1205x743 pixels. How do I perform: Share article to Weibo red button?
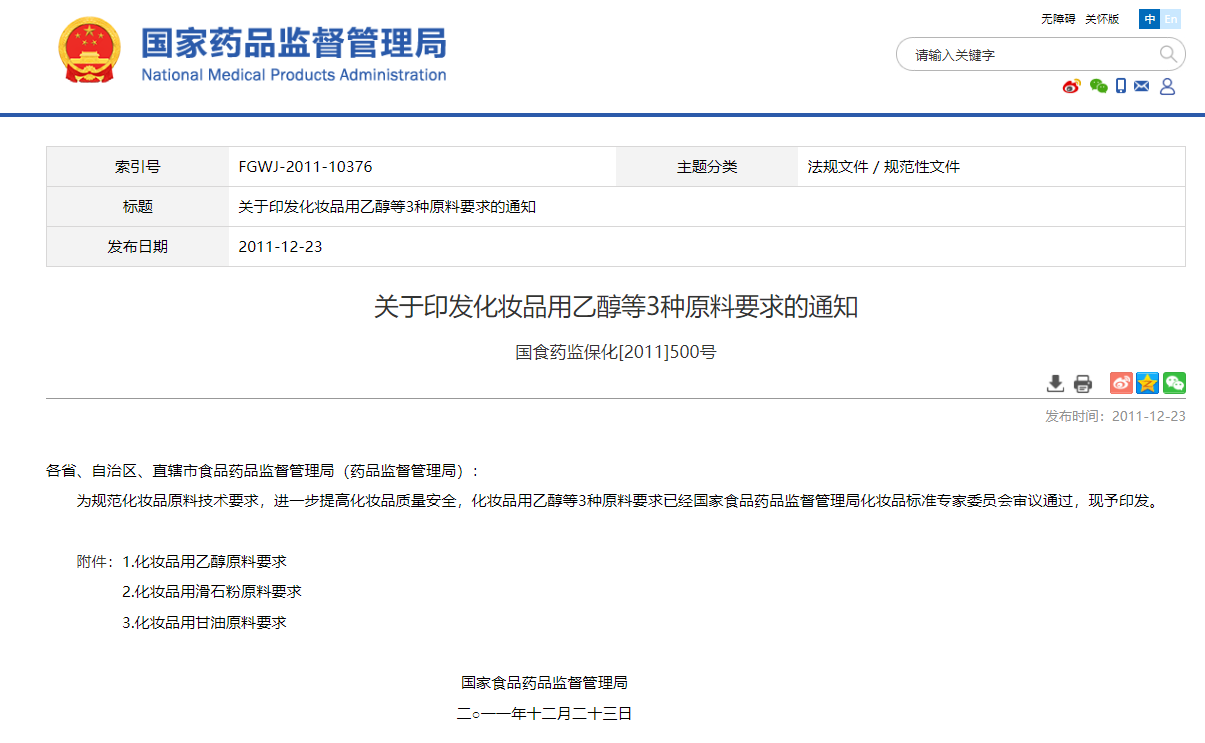(x=1121, y=383)
